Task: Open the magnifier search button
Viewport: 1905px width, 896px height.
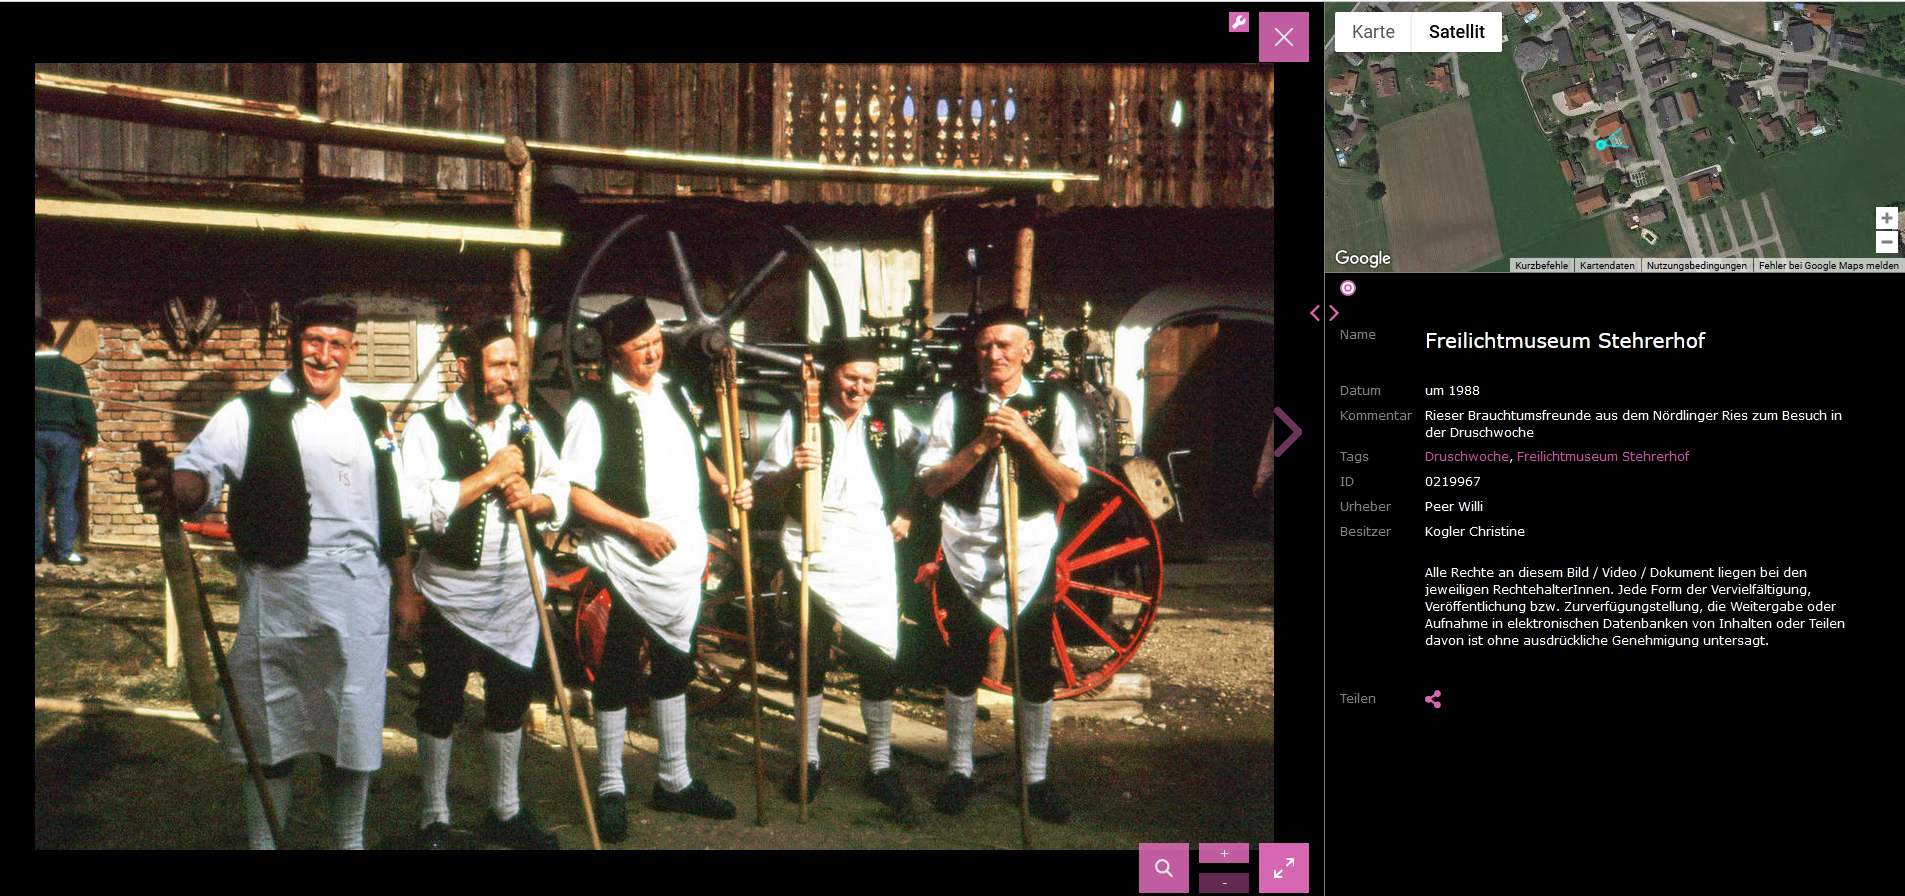Action: pos(1164,868)
